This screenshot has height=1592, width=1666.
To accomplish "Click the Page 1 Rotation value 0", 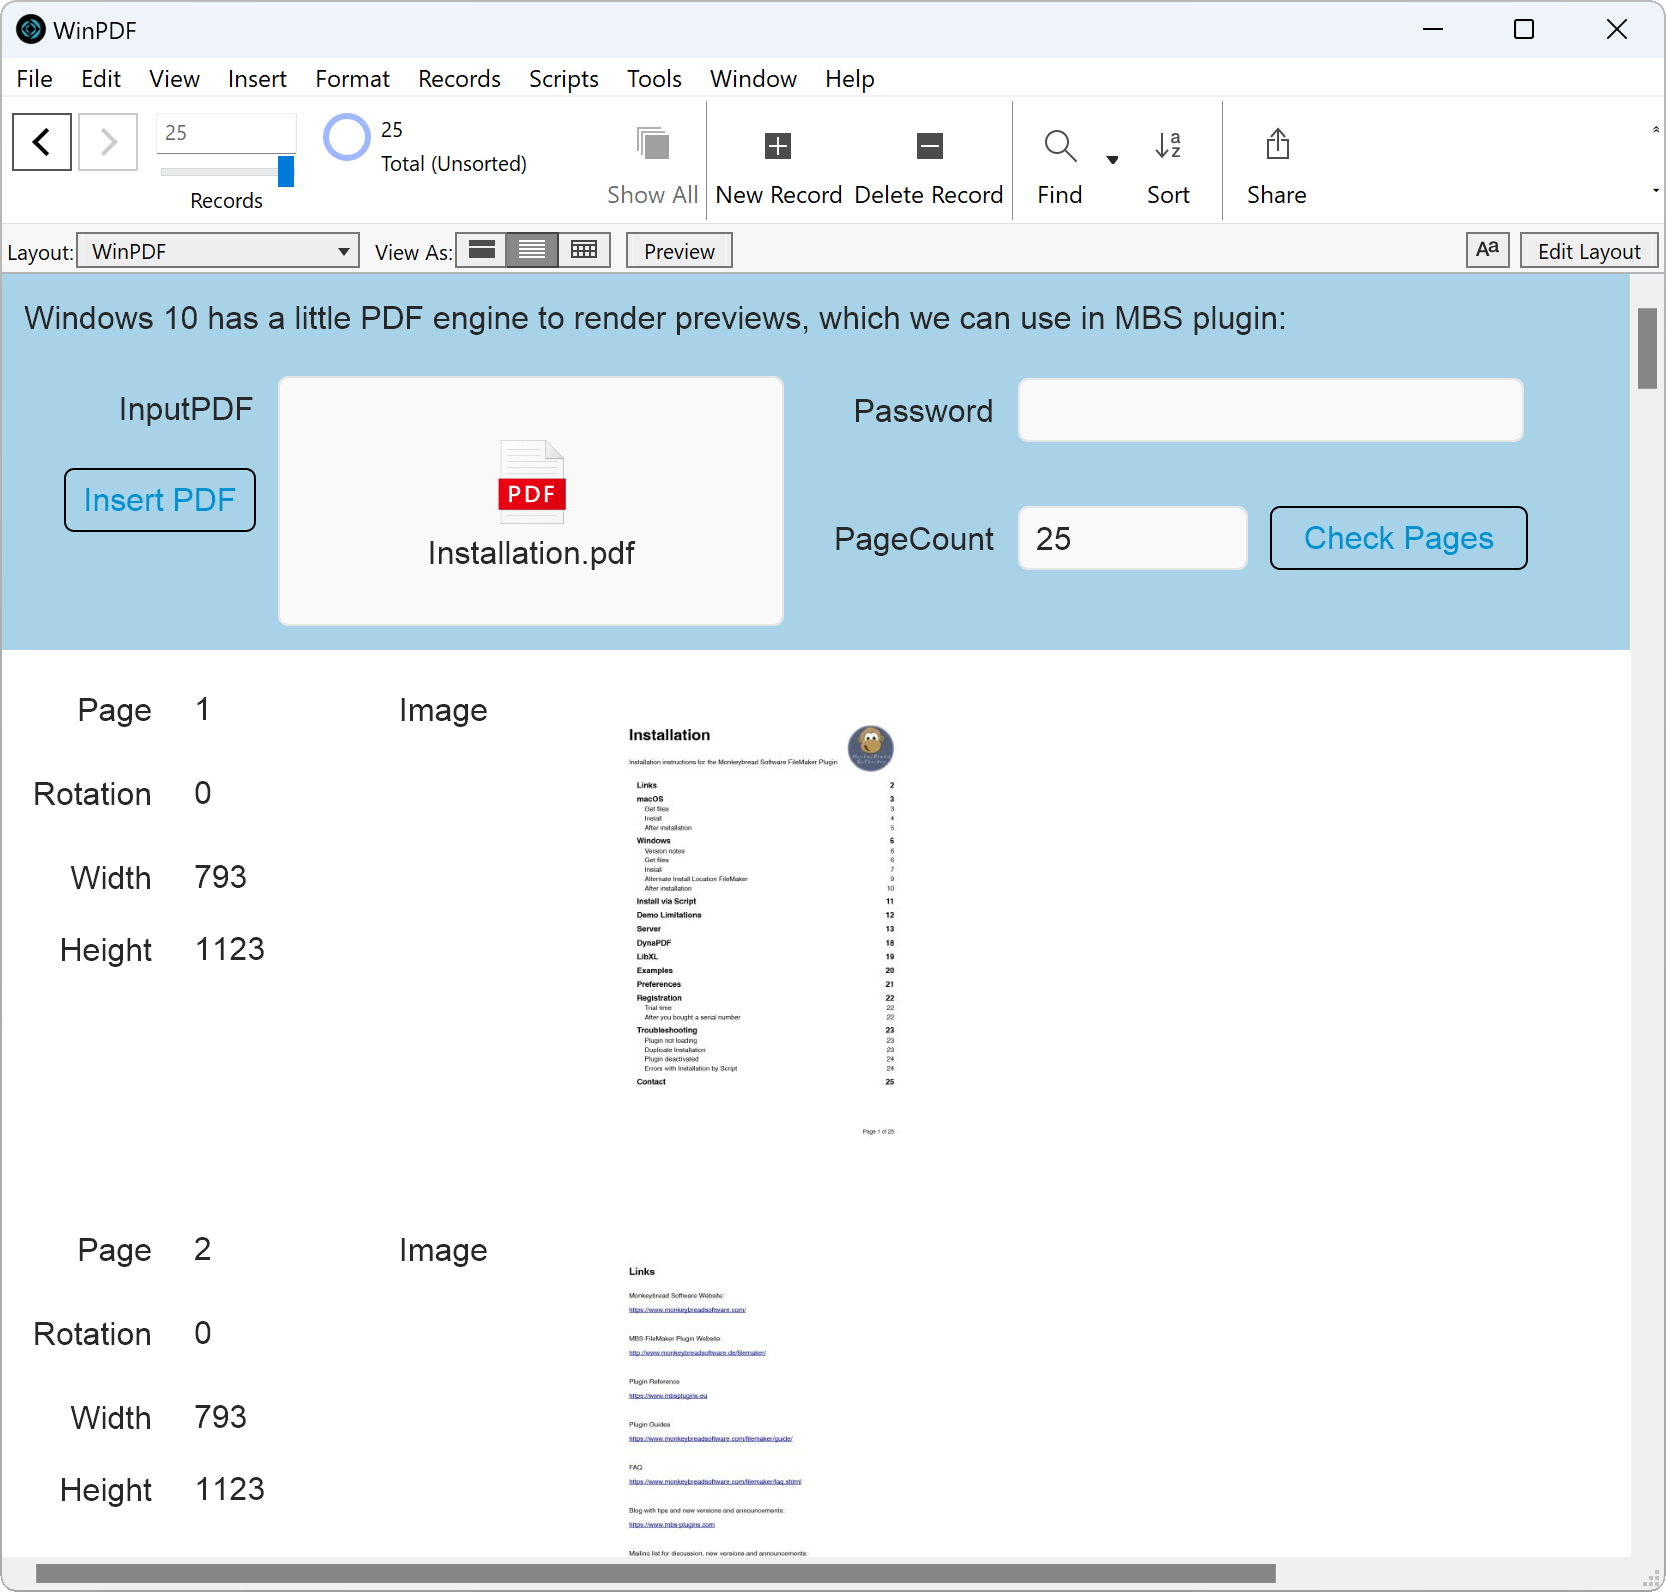I will (203, 793).
